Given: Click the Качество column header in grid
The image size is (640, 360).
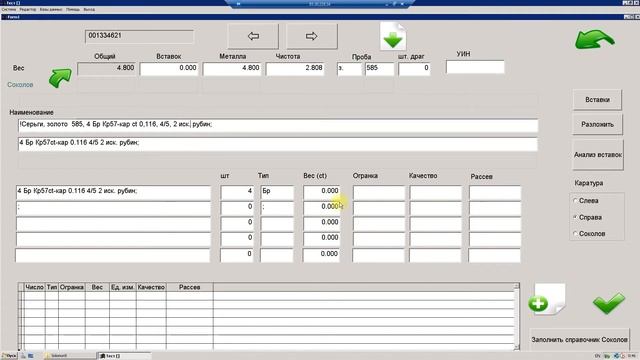Looking at the screenshot, I should 151,287.
